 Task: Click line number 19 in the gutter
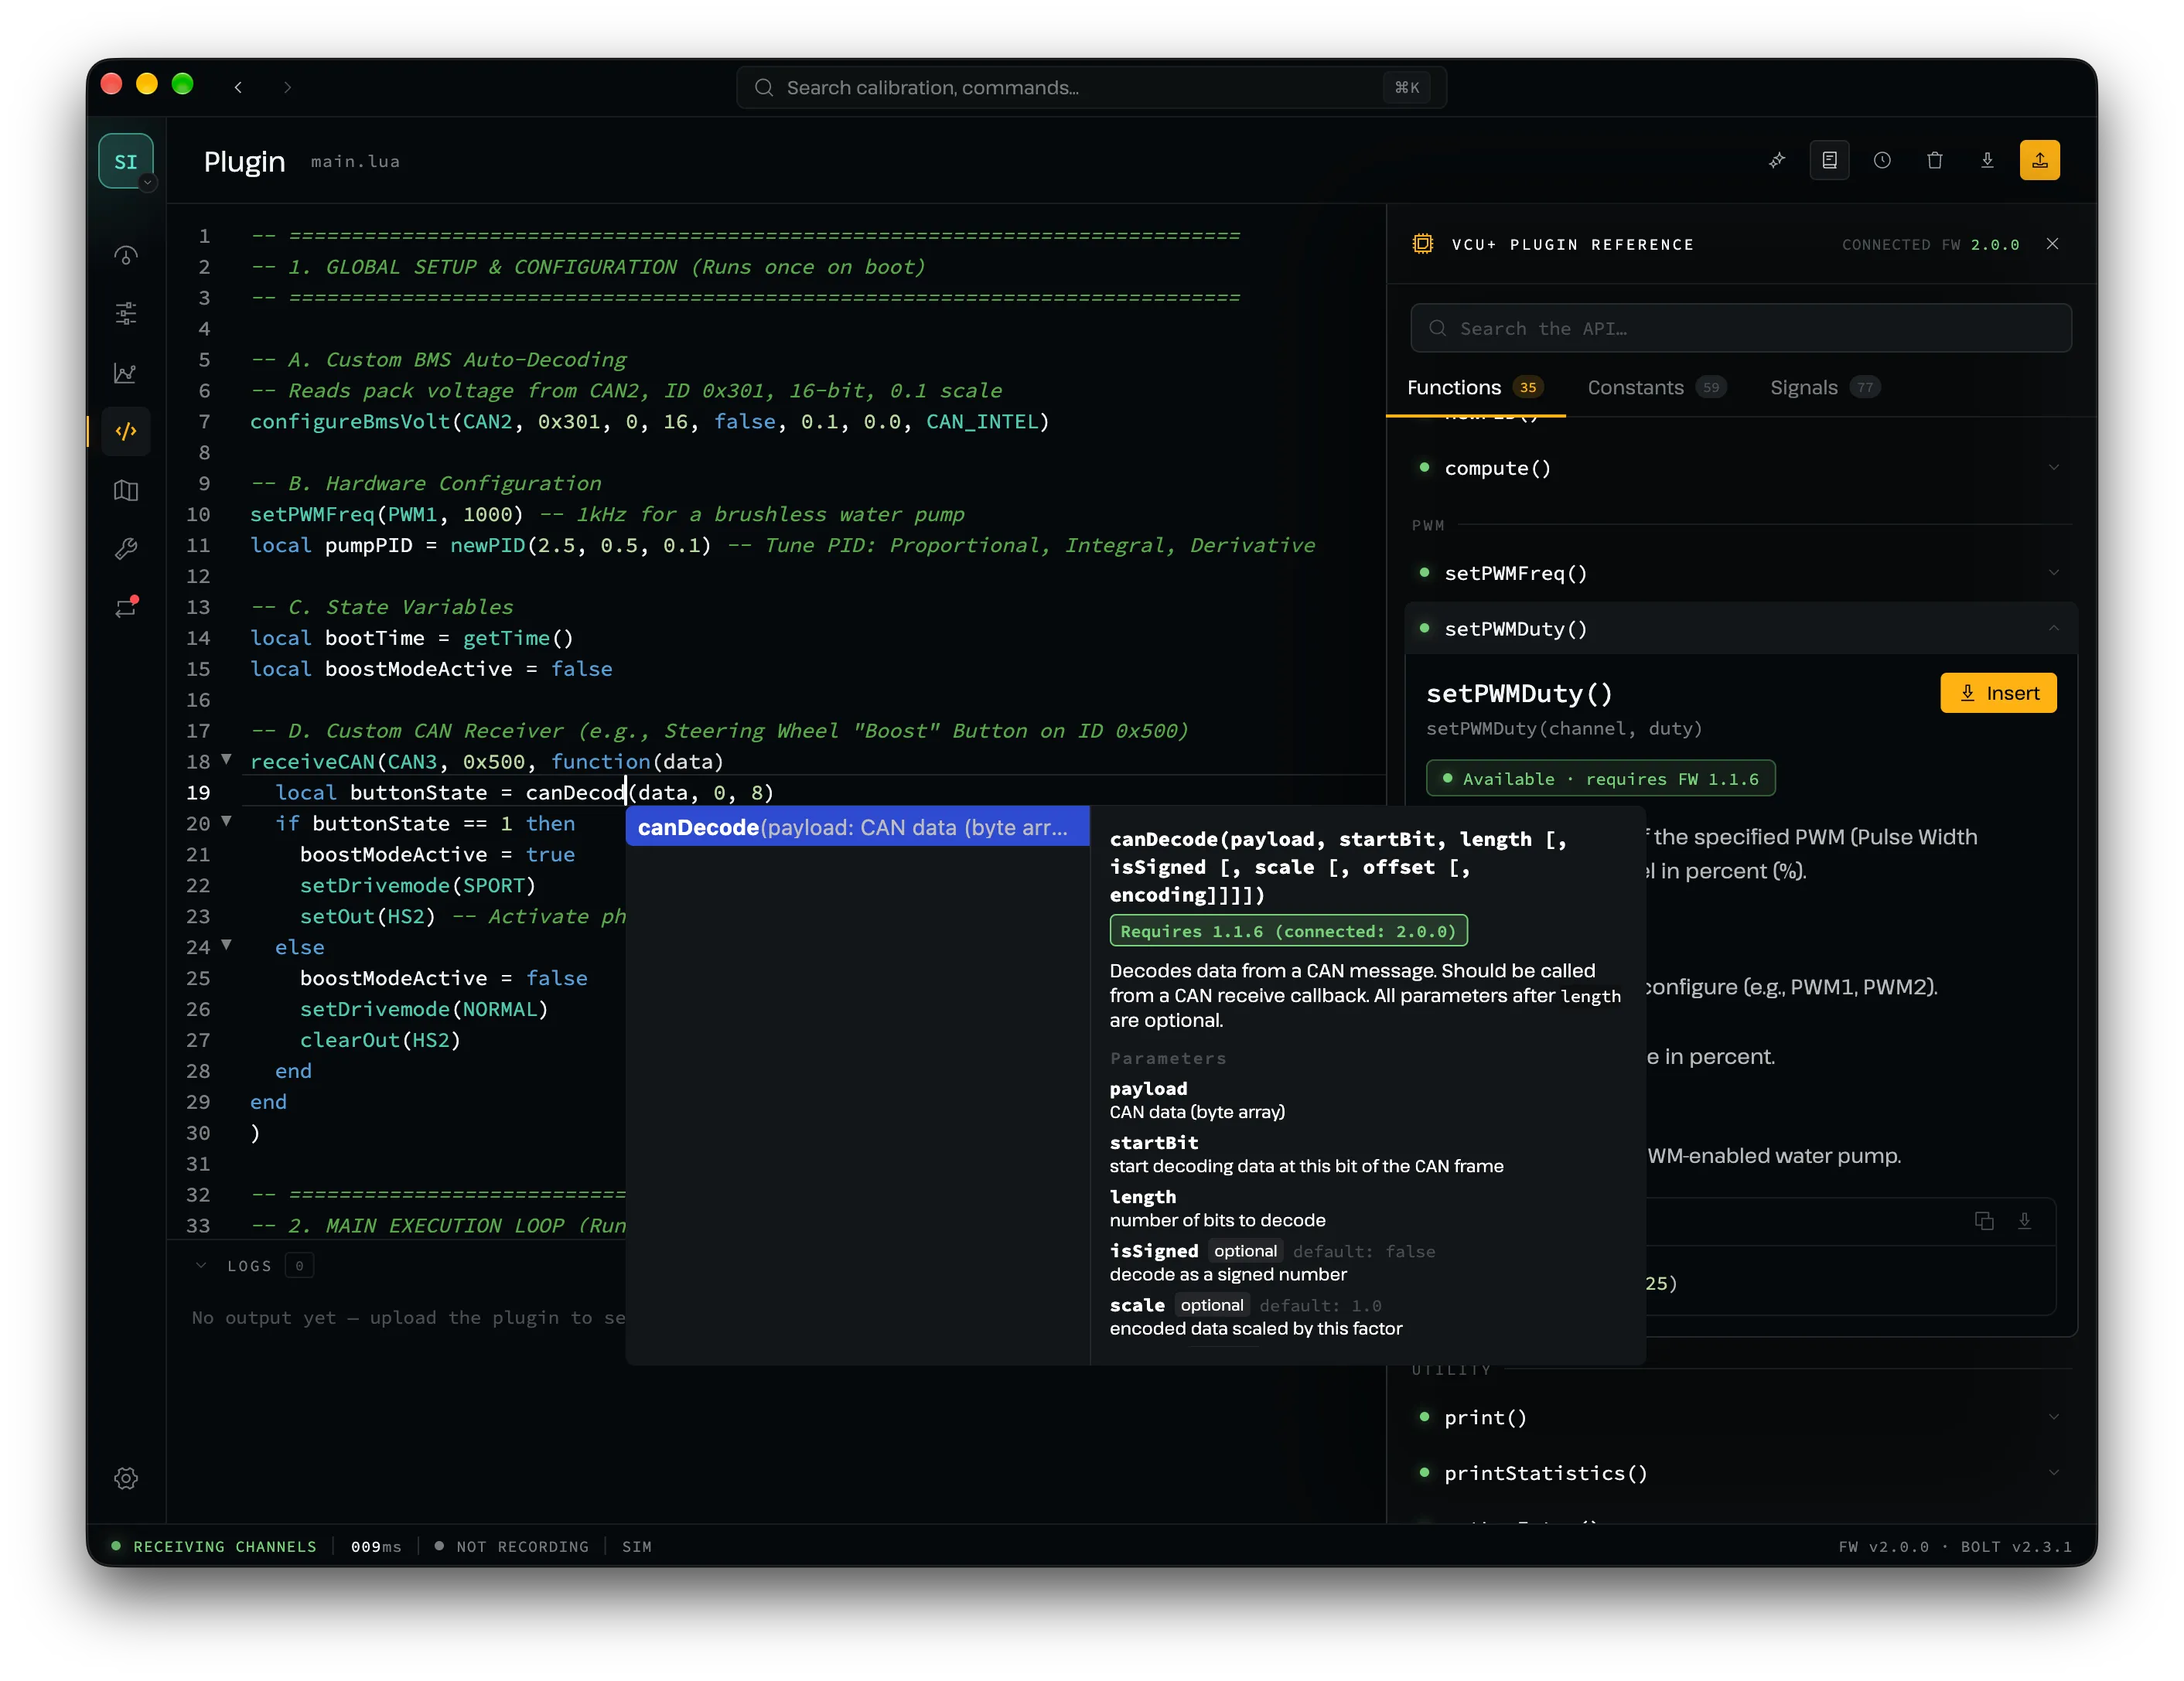(198, 792)
